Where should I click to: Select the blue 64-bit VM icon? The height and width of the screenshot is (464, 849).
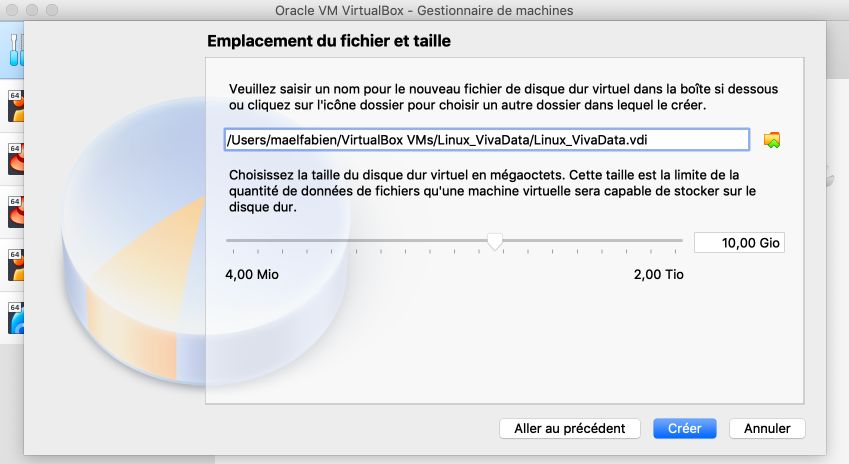(16, 318)
